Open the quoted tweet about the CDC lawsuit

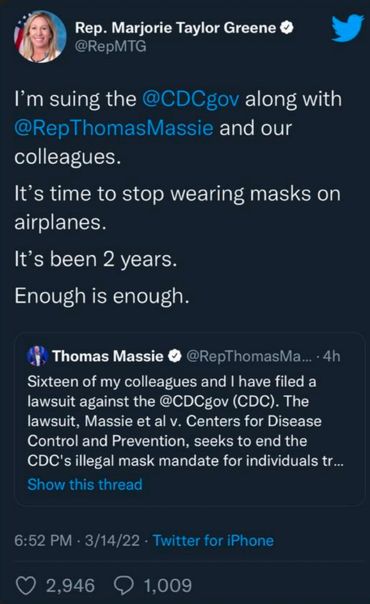tap(189, 419)
